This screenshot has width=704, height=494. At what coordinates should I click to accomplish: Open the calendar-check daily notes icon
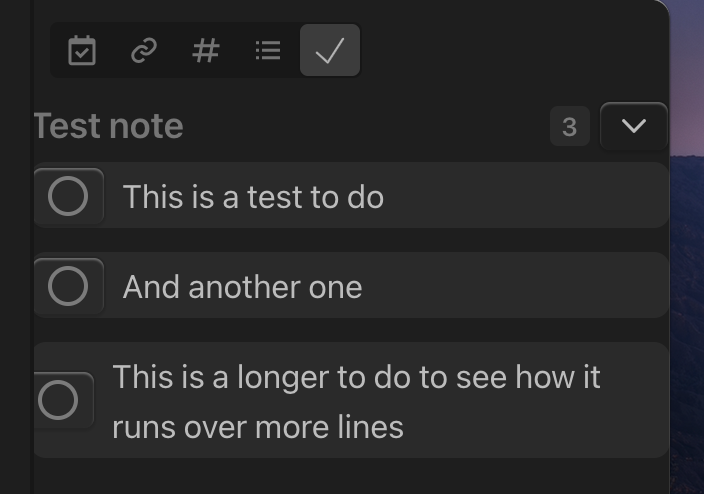click(x=82, y=50)
